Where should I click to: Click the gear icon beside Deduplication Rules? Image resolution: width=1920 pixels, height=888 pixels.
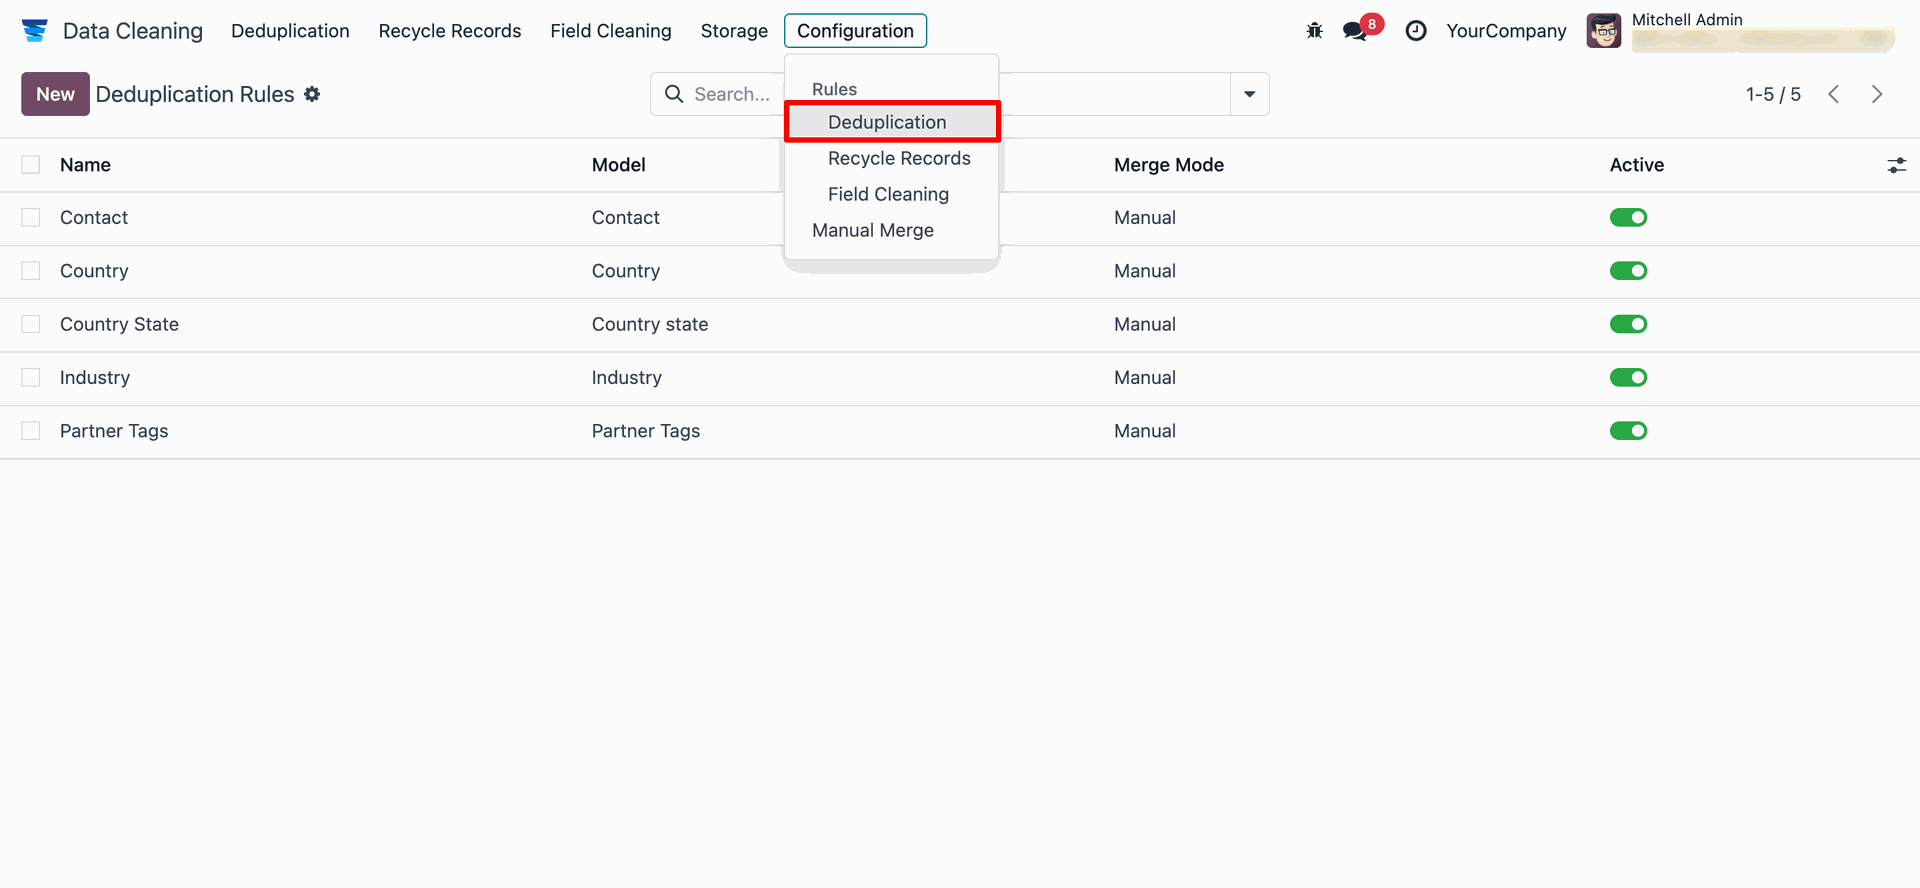312,94
